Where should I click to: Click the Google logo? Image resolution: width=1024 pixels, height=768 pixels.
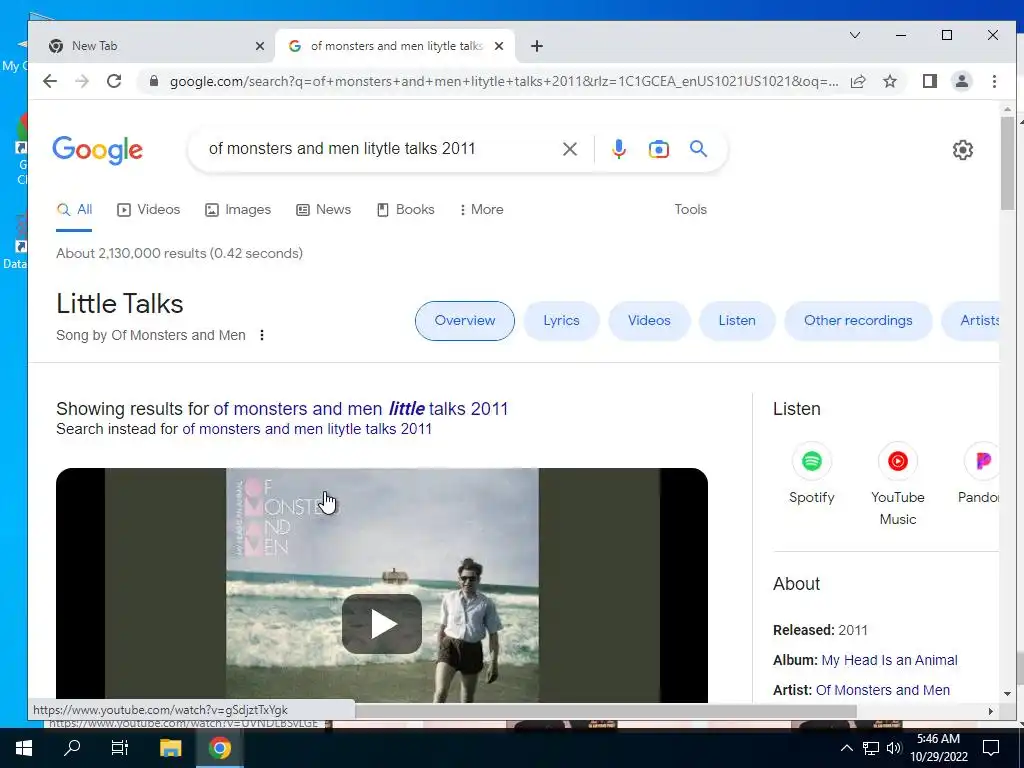[97, 150]
